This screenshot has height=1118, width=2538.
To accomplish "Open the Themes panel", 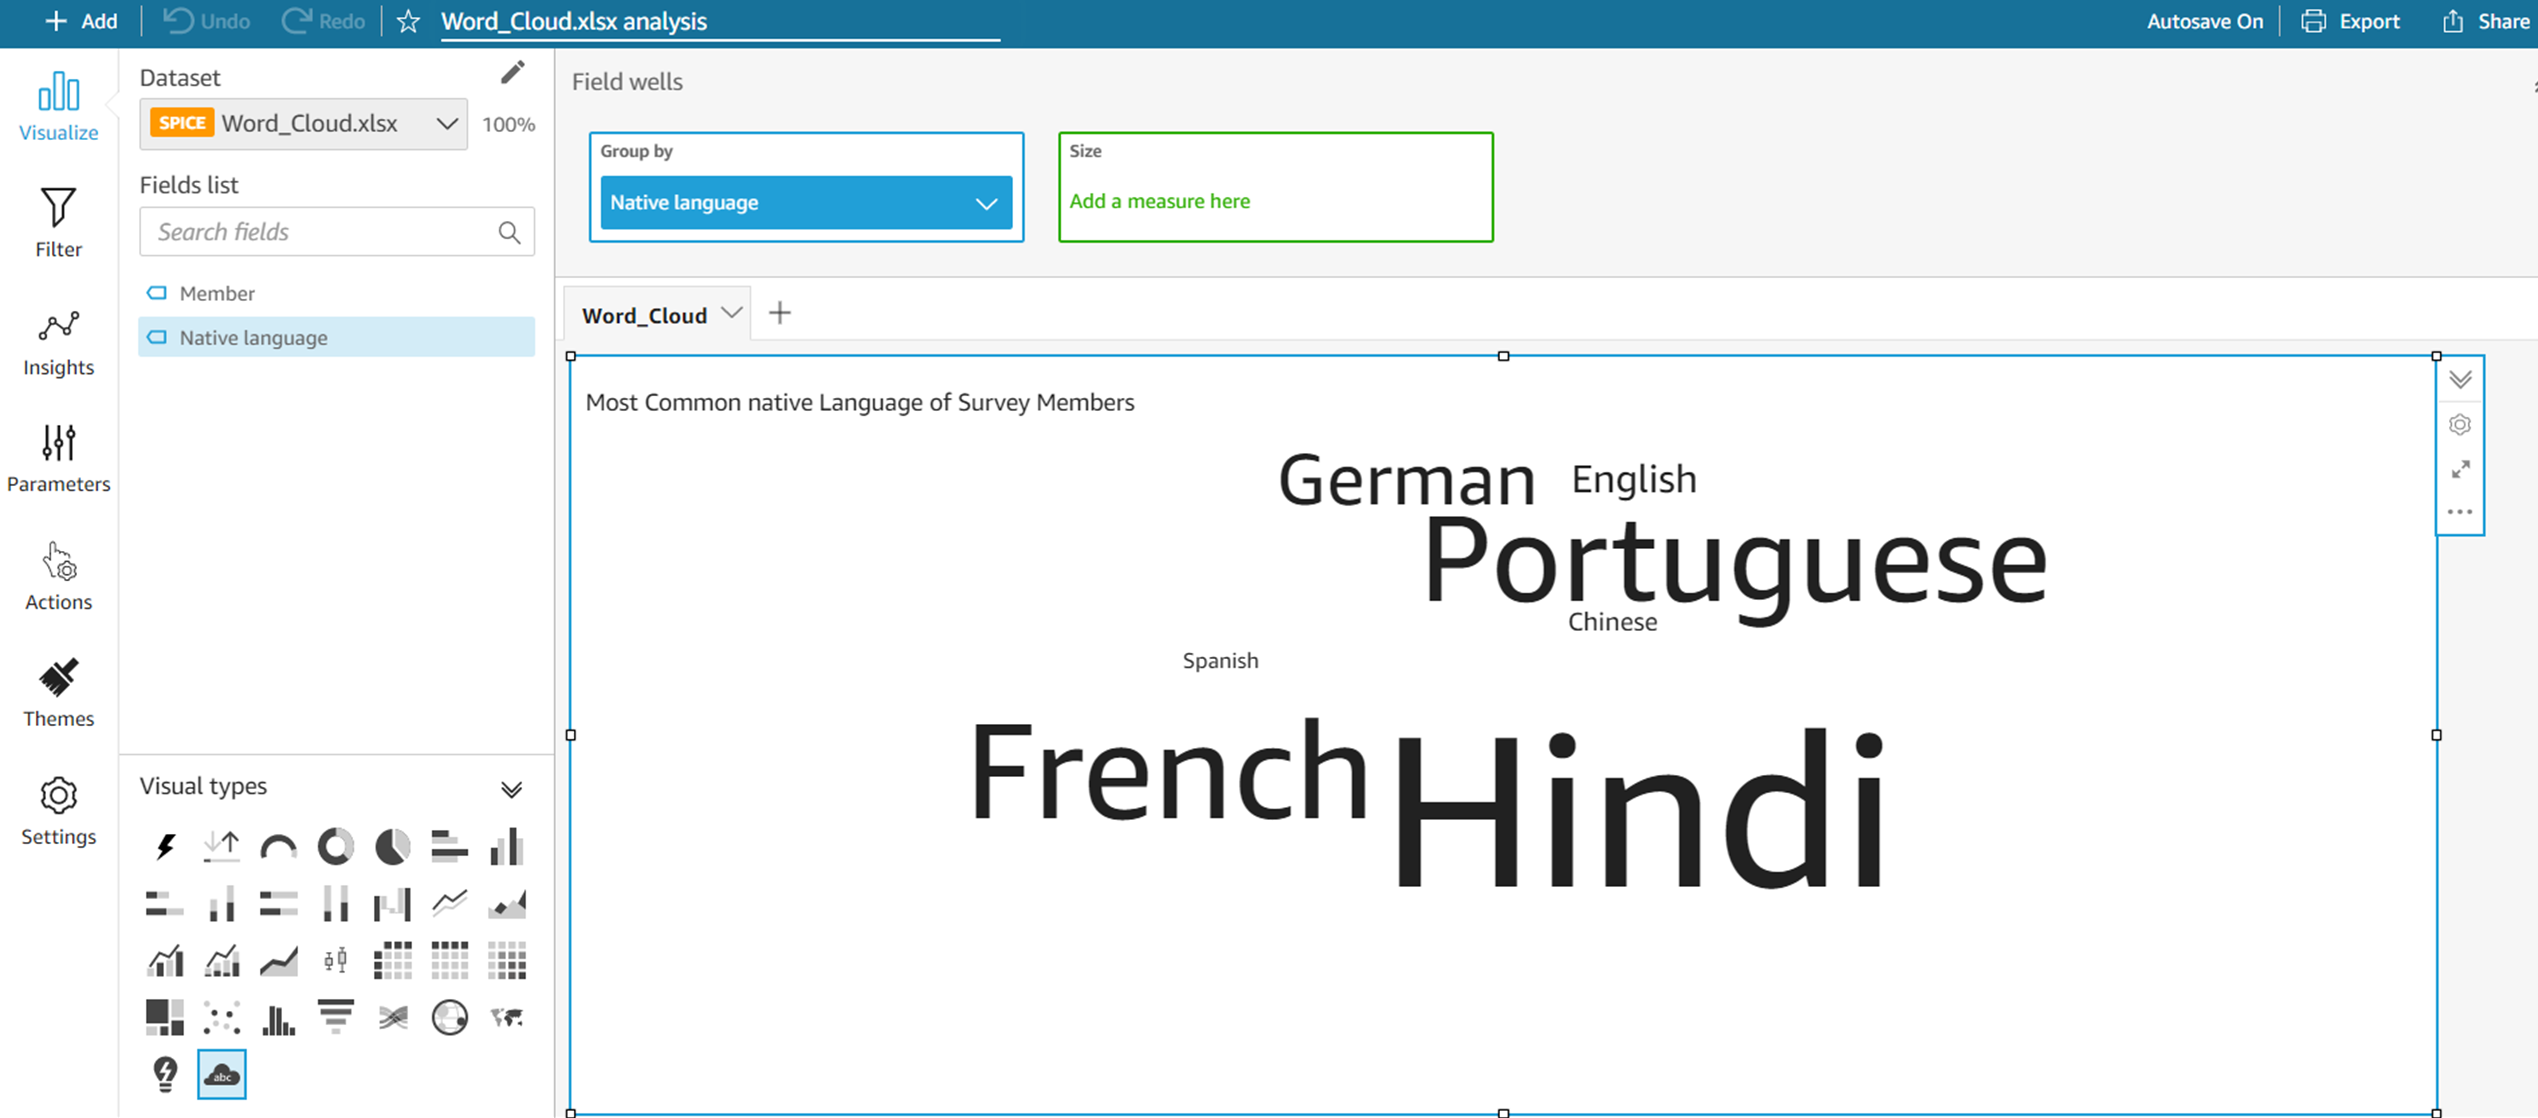I will coord(58,692).
